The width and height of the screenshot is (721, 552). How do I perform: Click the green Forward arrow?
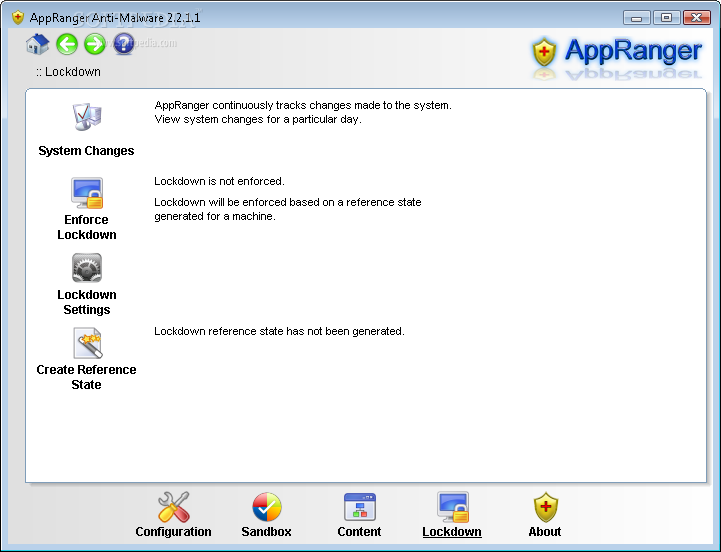point(95,45)
